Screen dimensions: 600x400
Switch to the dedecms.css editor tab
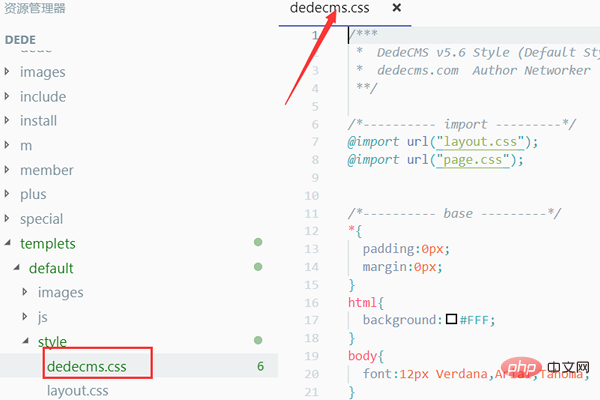tap(329, 8)
